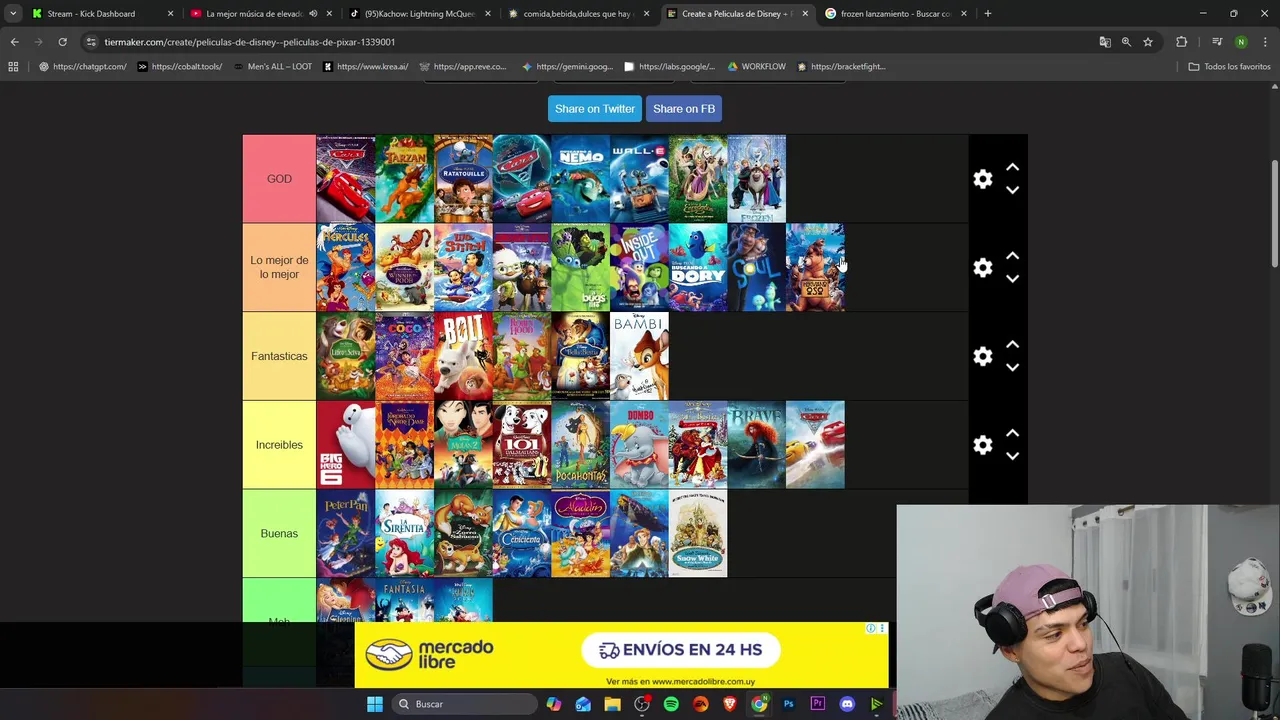
Task: Go back in browser history
Action: tap(14, 42)
